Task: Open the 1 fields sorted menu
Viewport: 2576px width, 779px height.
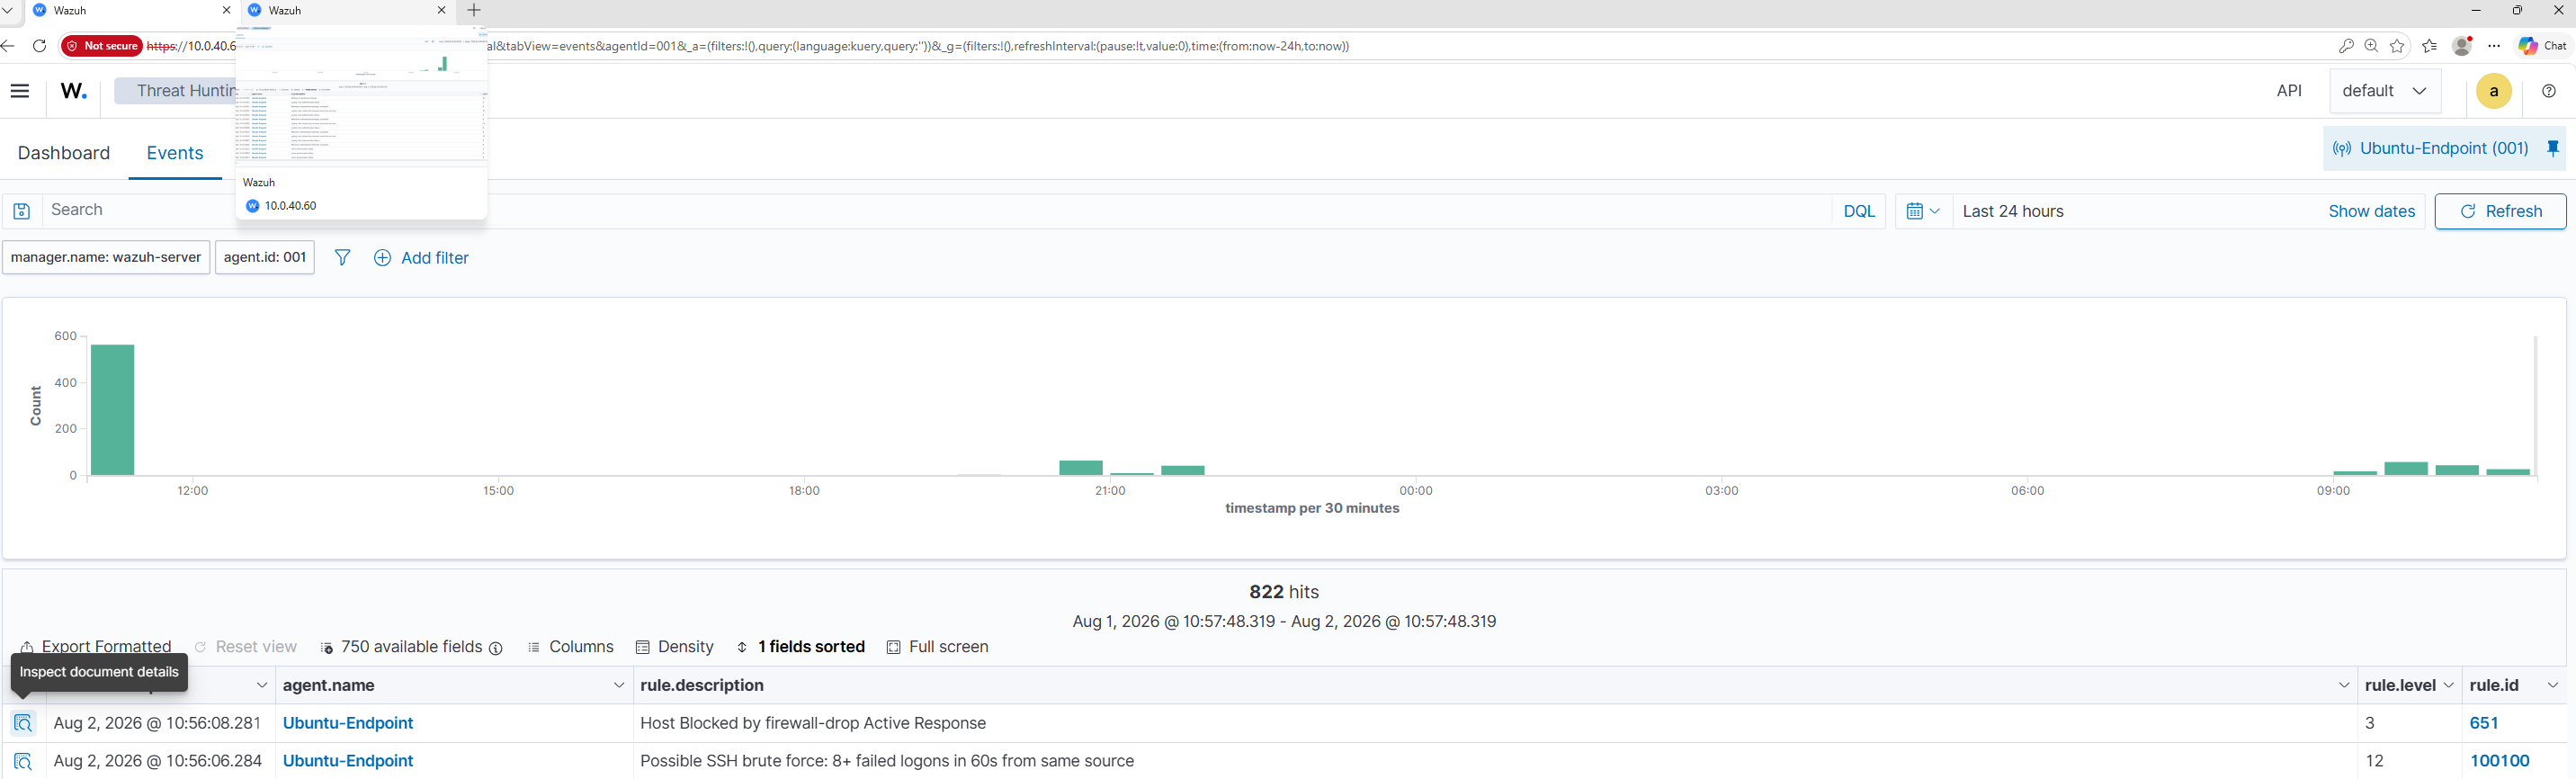Action: coord(800,647)
